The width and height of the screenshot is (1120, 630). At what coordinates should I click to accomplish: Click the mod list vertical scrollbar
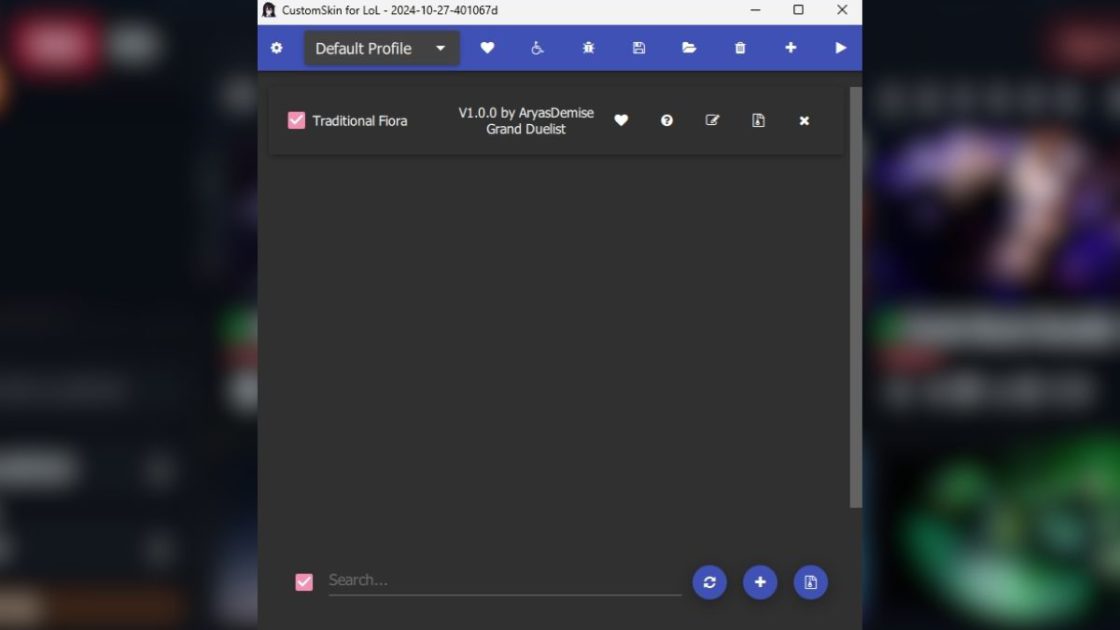[x=856, y=297]
